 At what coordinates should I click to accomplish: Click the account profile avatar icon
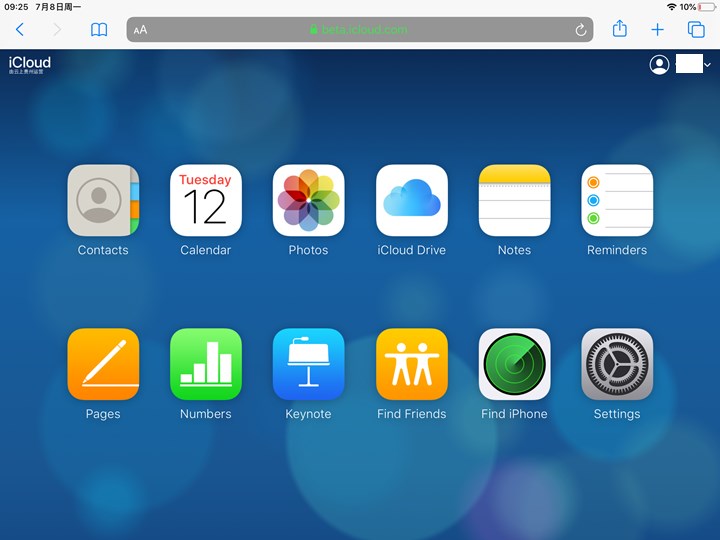click(x=659, y=65)
